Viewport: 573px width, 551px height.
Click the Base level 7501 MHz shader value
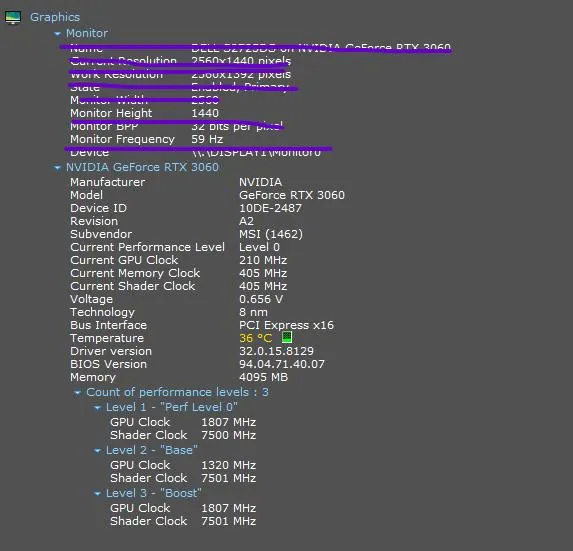(229, 478)
